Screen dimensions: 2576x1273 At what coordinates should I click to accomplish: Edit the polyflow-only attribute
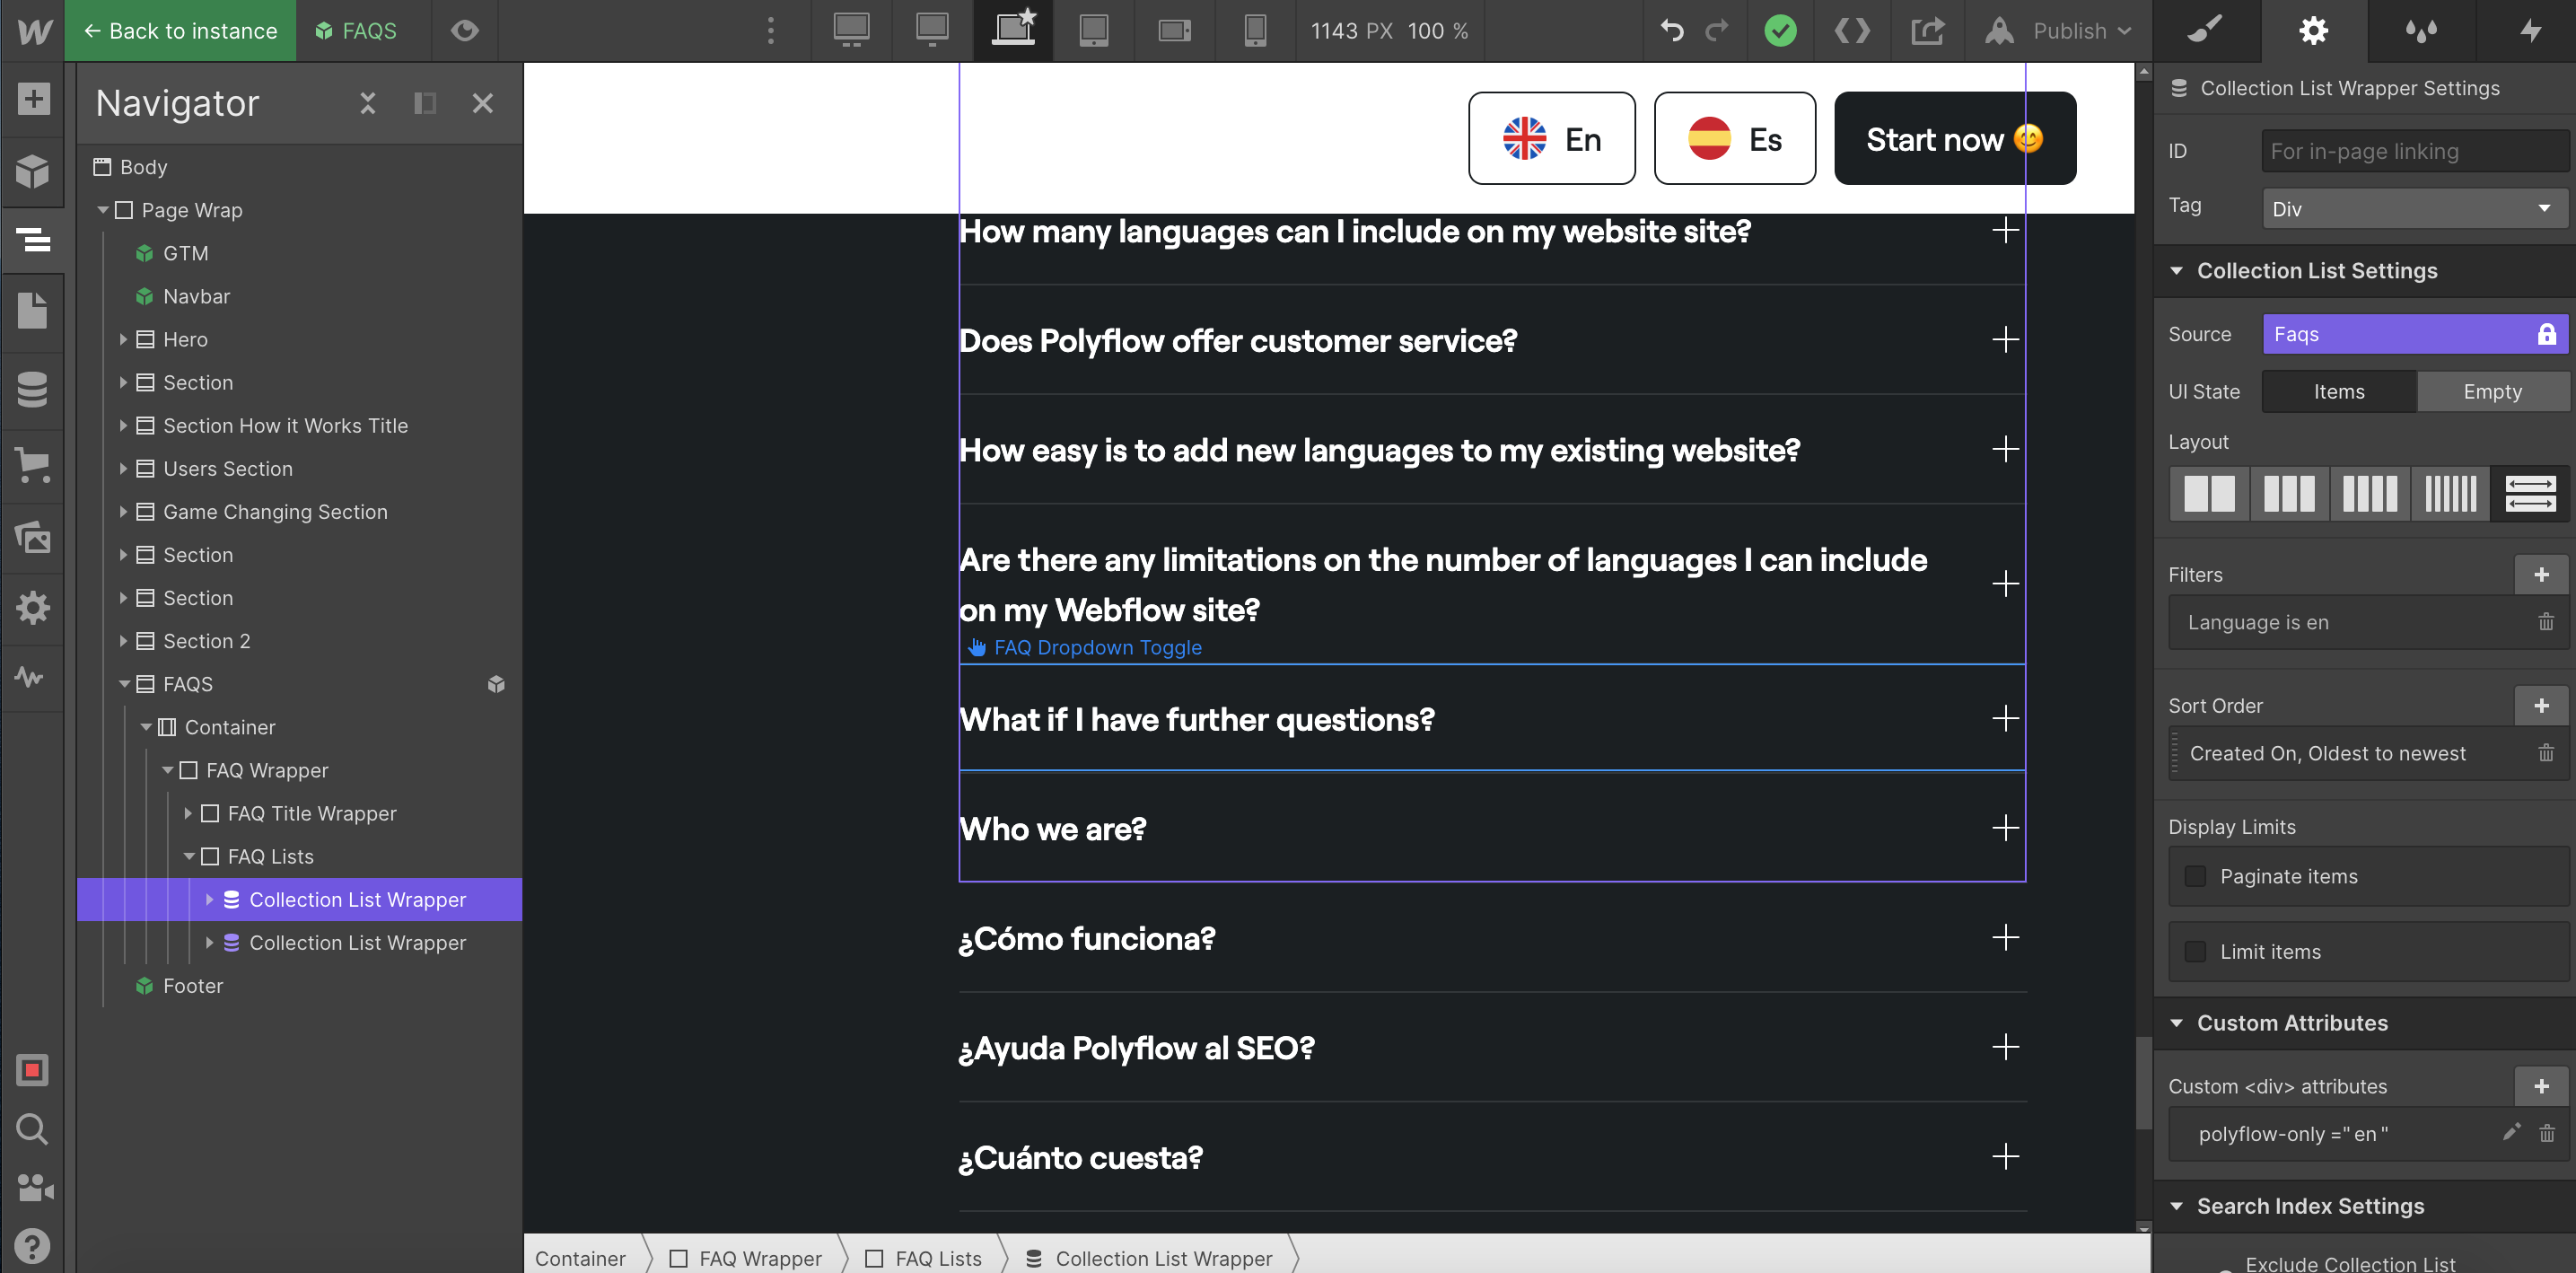point(2511,1132)
